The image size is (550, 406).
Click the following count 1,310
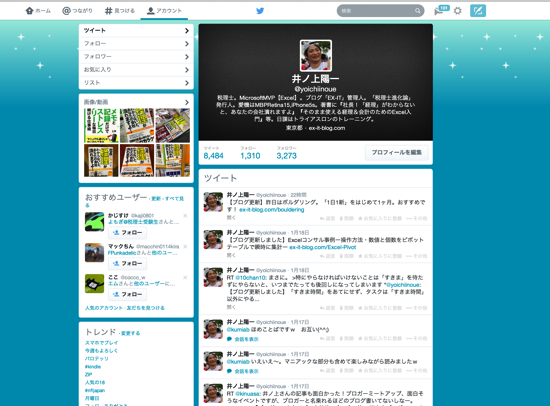coord(250,156)
